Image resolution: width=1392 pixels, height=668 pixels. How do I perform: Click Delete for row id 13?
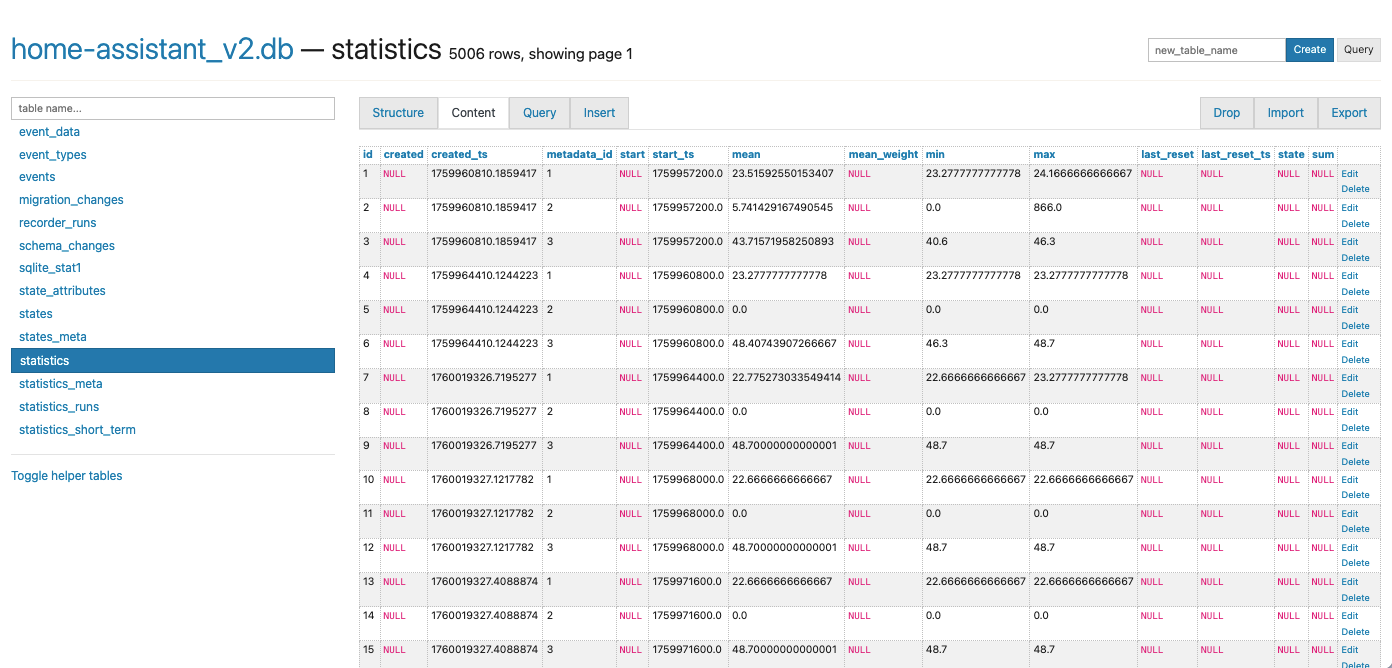(x=1356, y=597)
